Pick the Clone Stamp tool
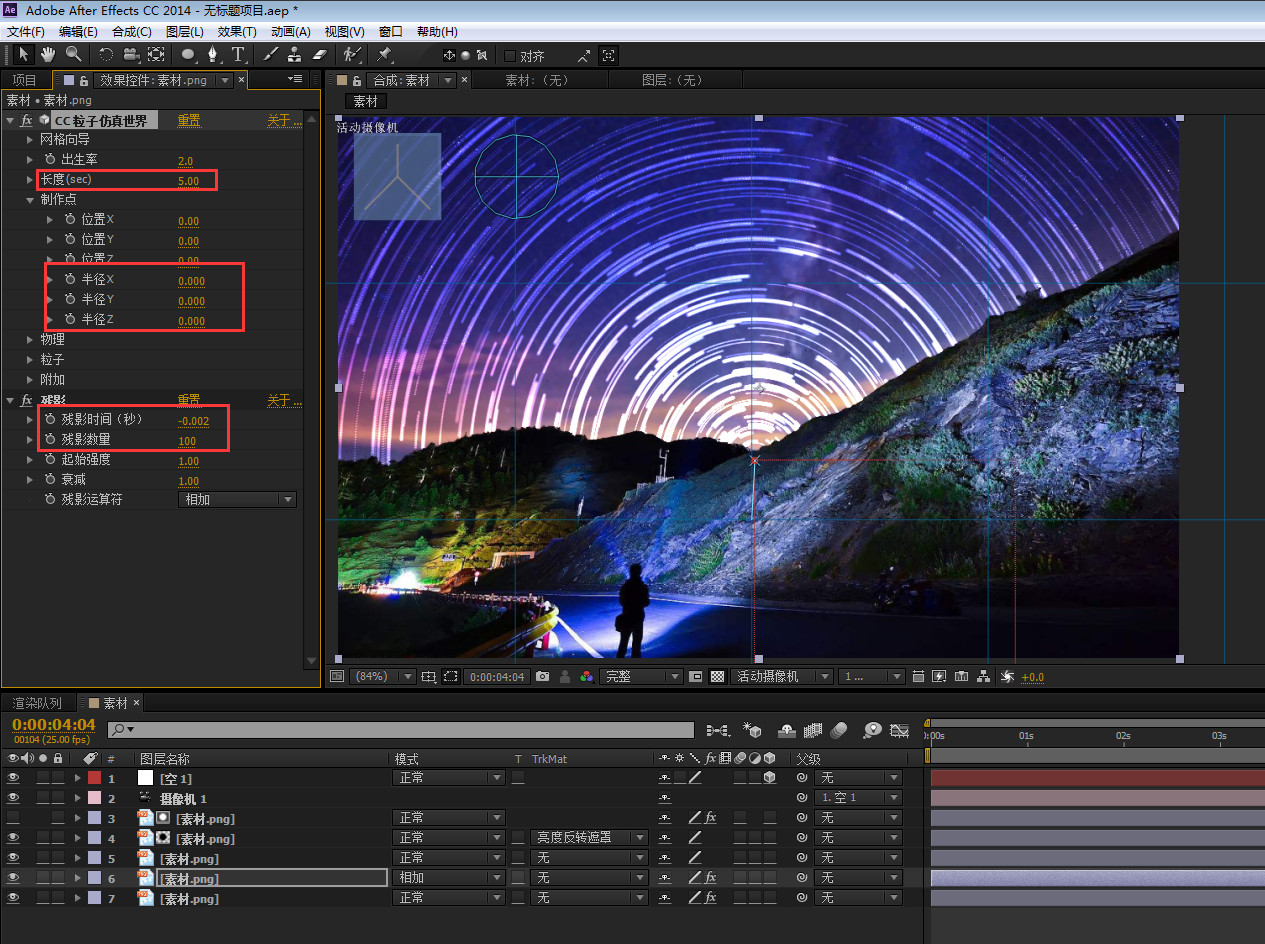This screenshot has height=944, width=1265. (295, 54)
